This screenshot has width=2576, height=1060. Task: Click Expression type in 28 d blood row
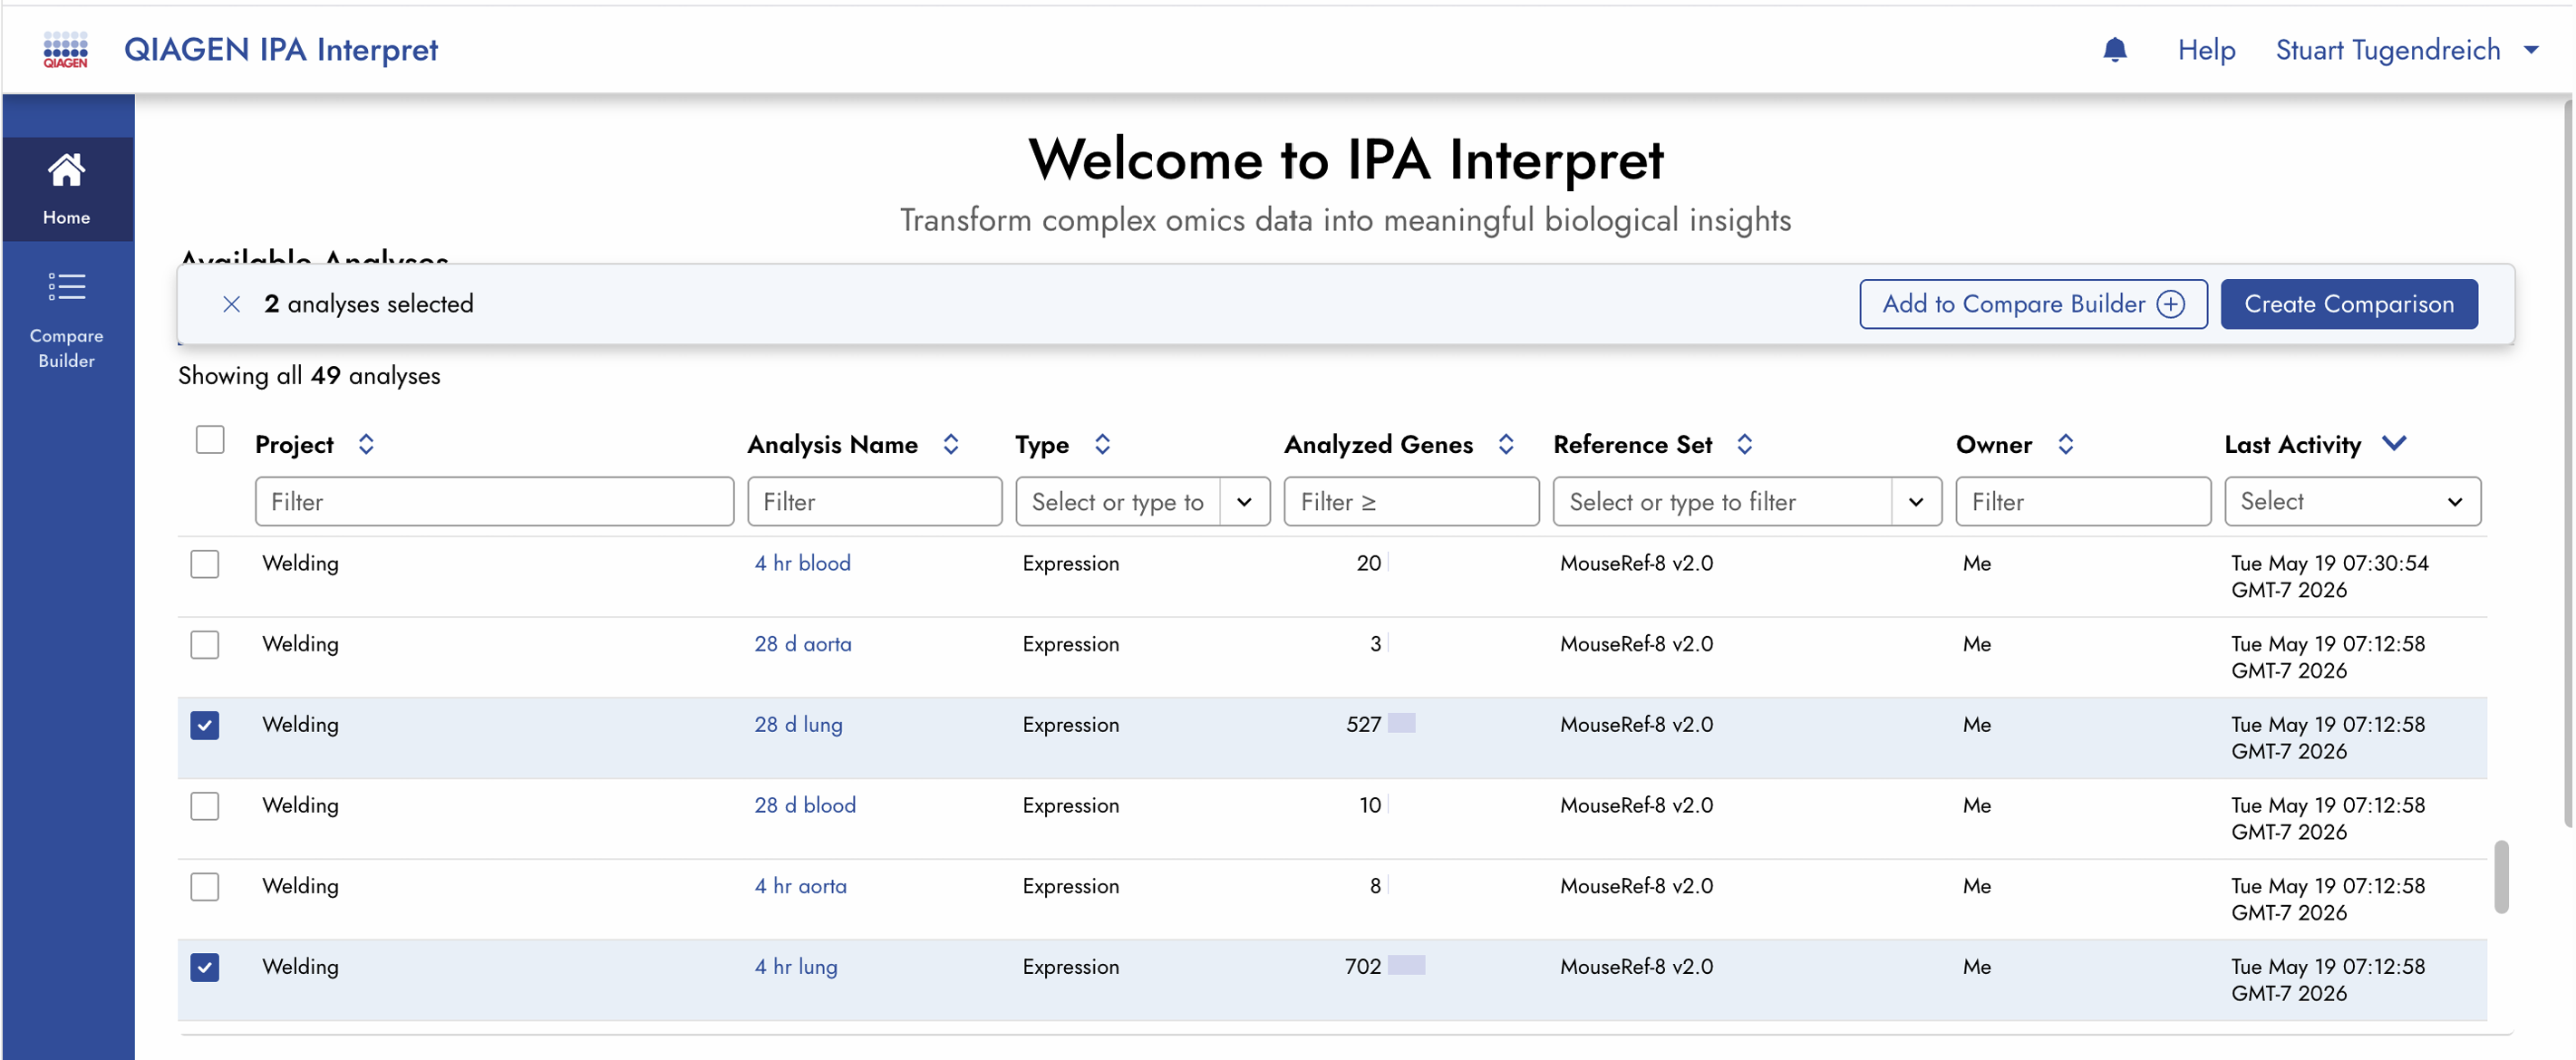tap(1070, 805)
